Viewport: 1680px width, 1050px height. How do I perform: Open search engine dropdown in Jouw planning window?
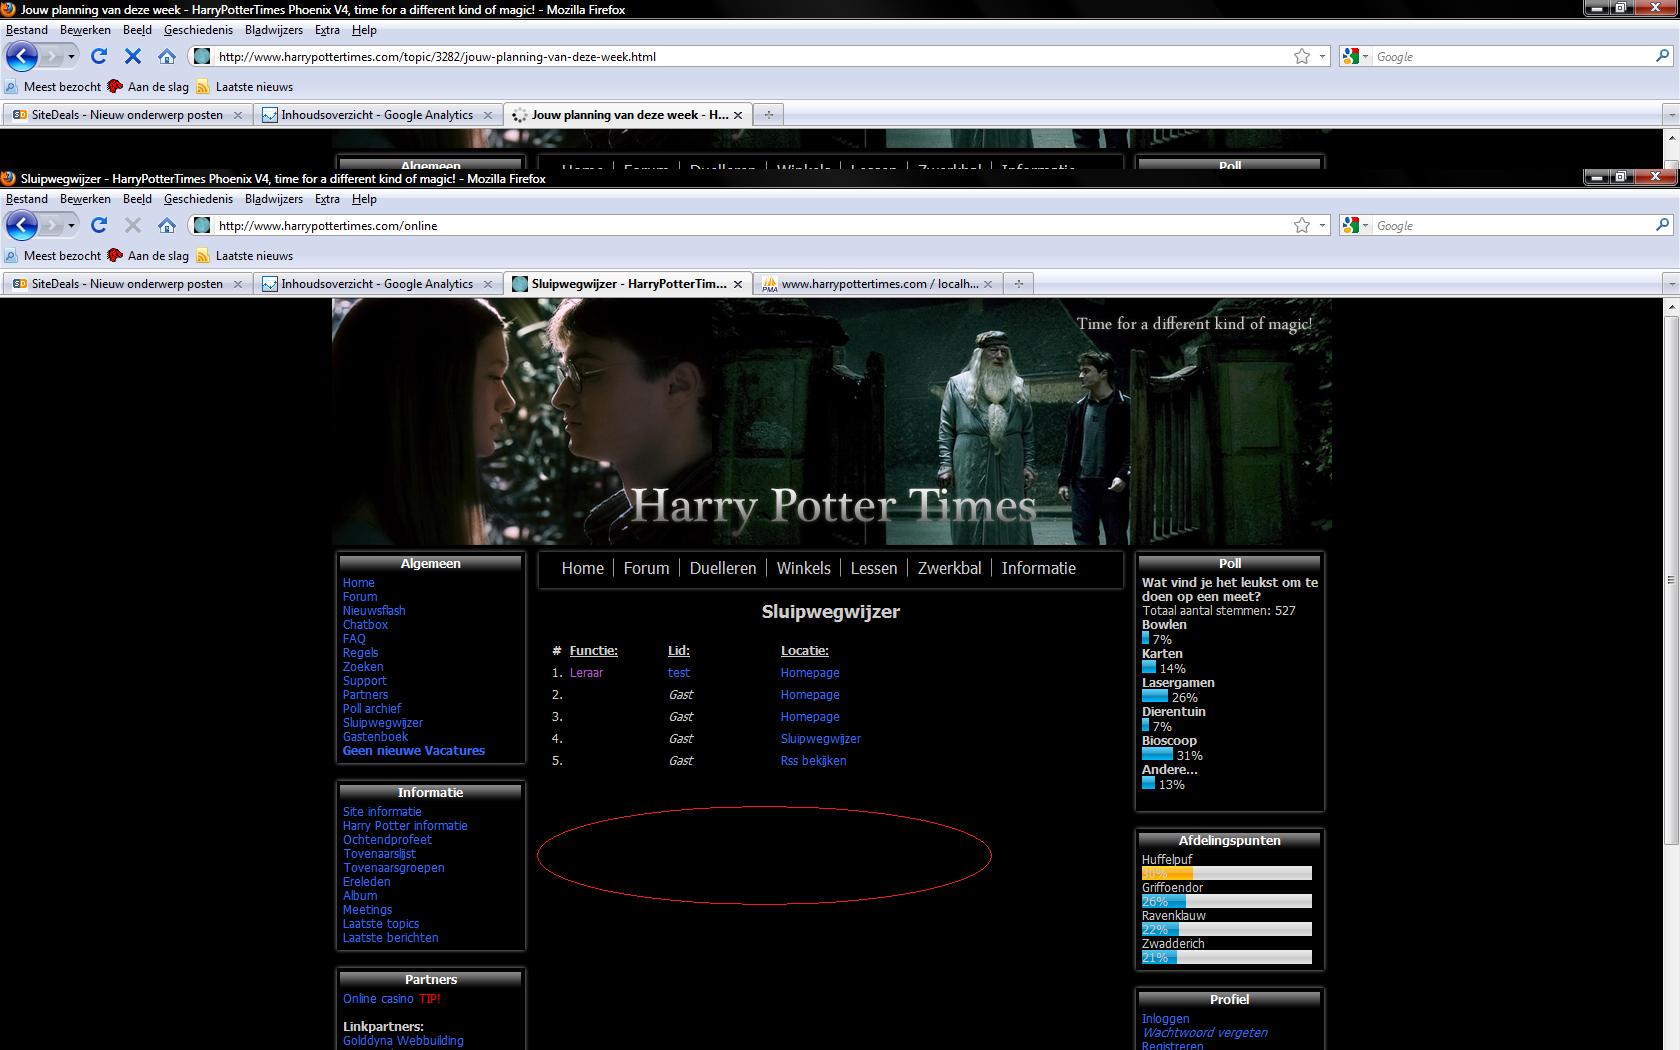tap(1364, 57)
